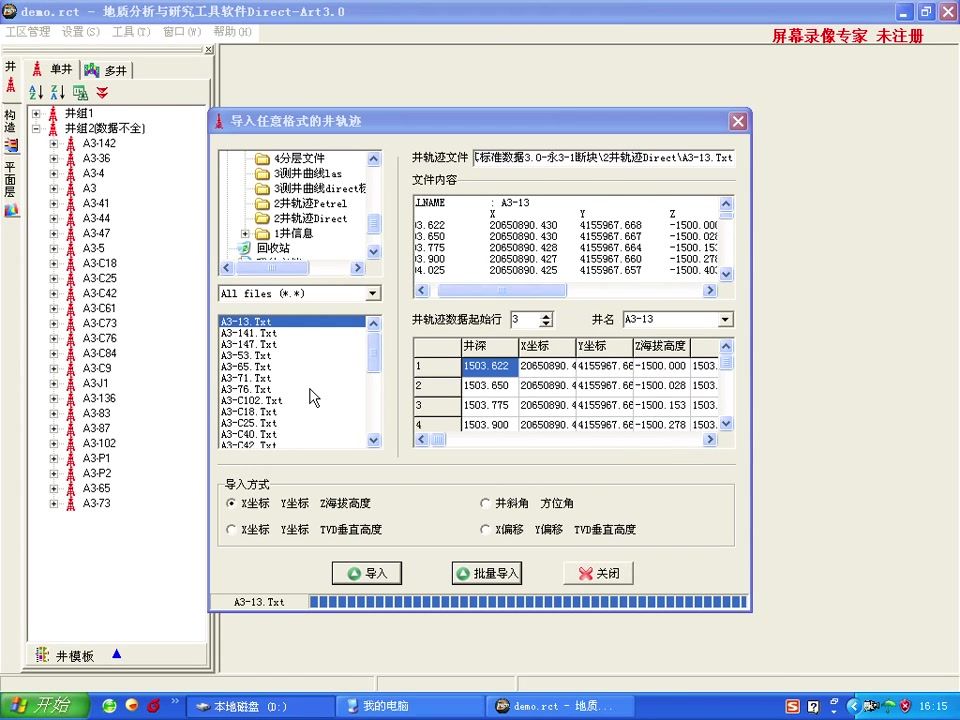
Task: Collapse the 井组2(数据不全) tree node
Action: click(x=36, y=129)
